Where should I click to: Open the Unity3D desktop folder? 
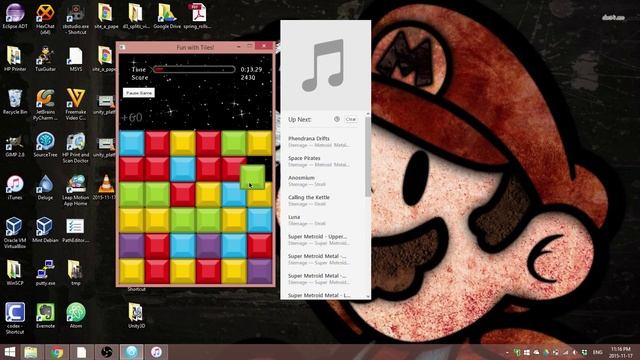(x=136, y=315)
